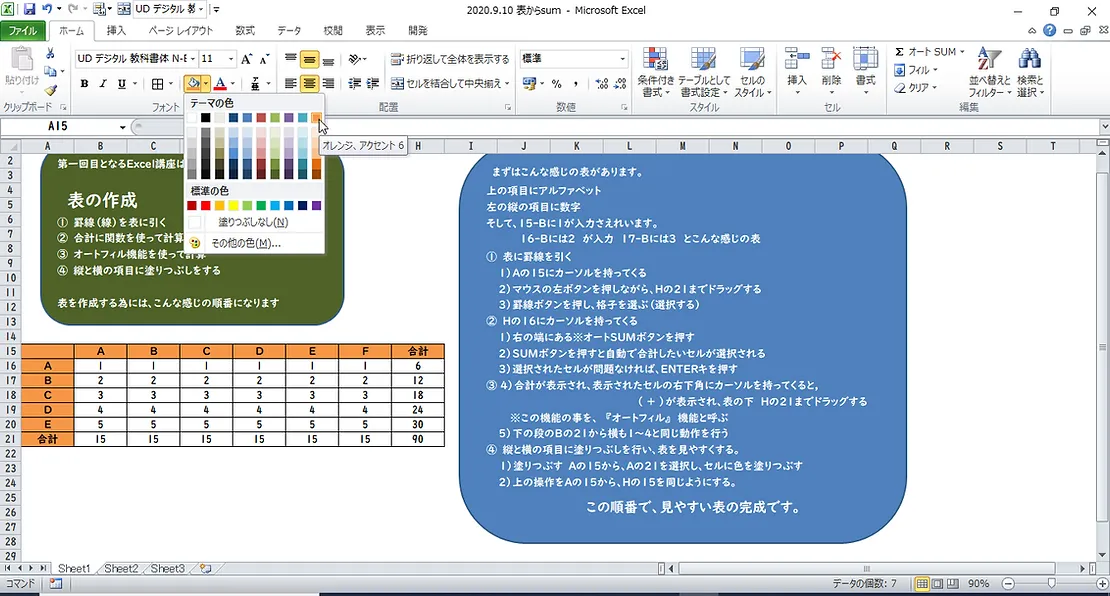Switch to the Sheet2 worksheet tab
Viewport: 1110px width, 596px height.
tap(121, 568)
